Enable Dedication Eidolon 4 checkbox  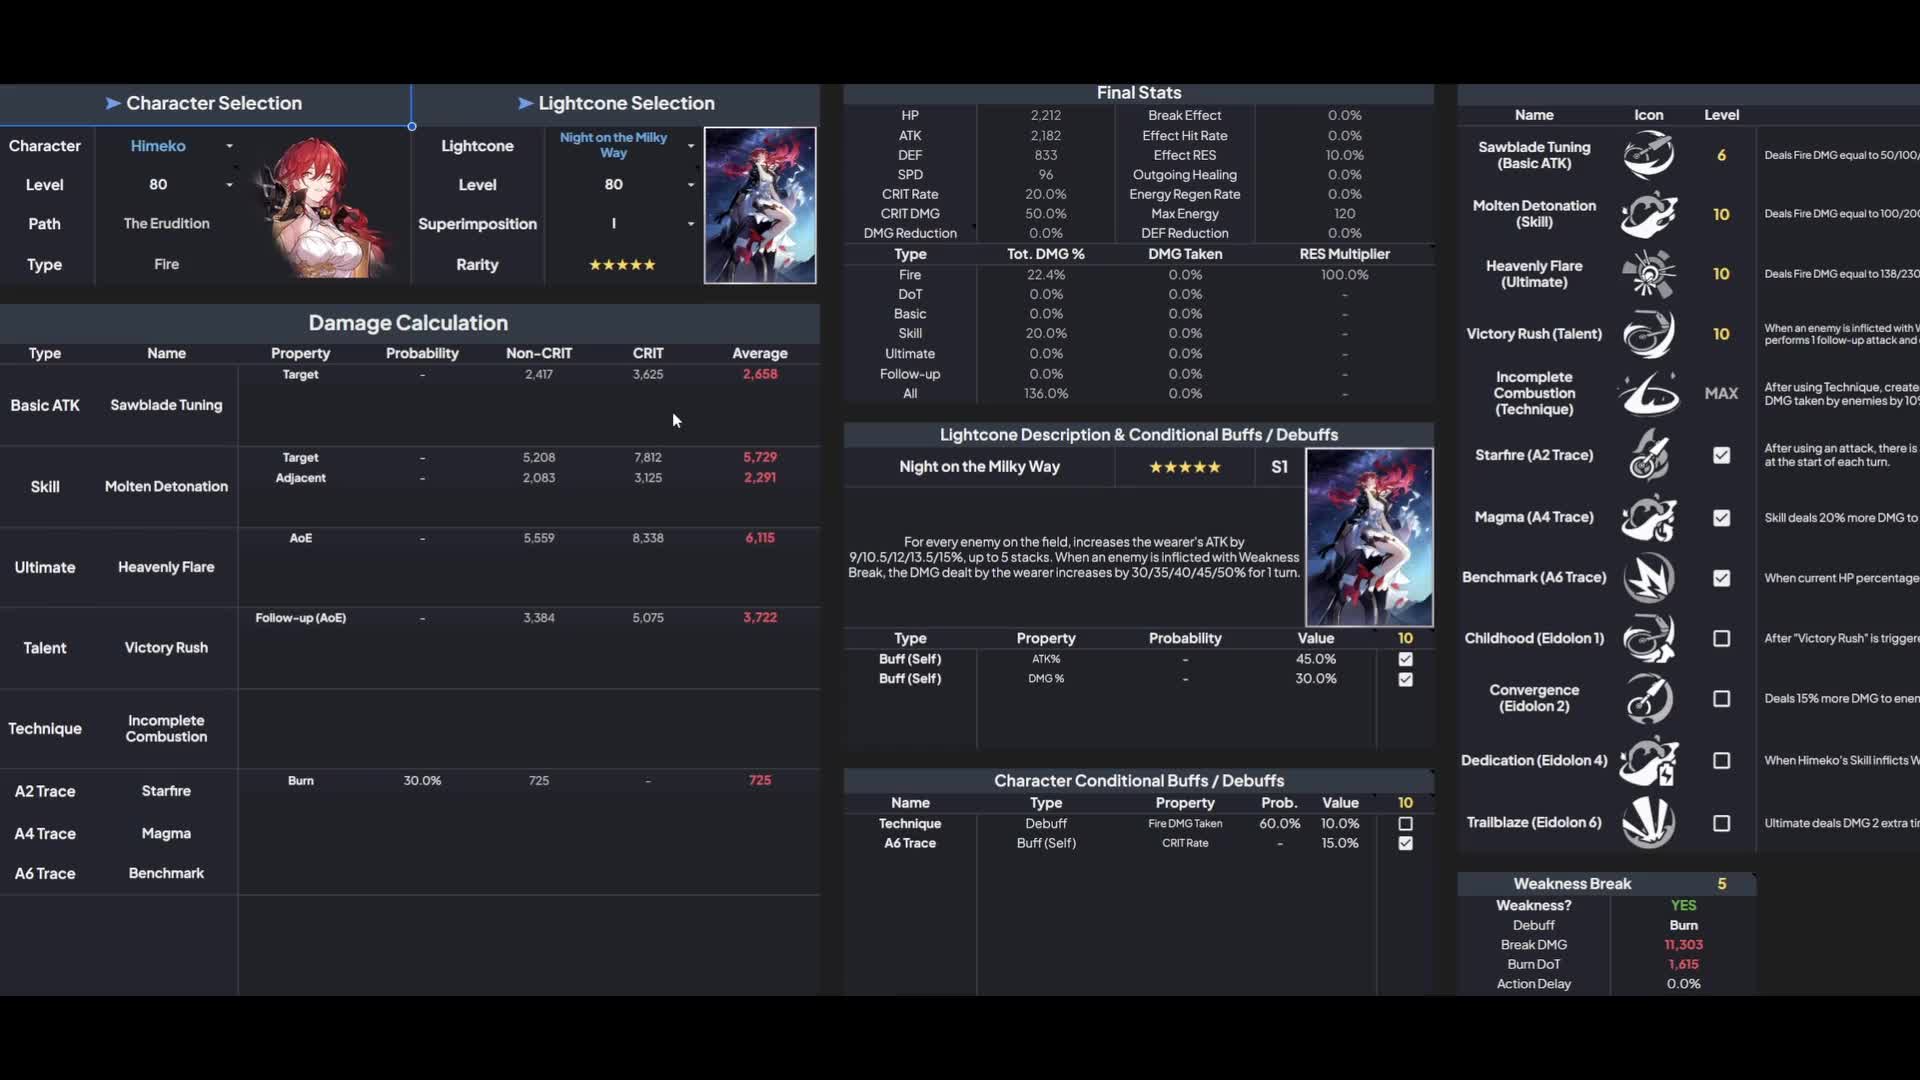pos(1722,761)
